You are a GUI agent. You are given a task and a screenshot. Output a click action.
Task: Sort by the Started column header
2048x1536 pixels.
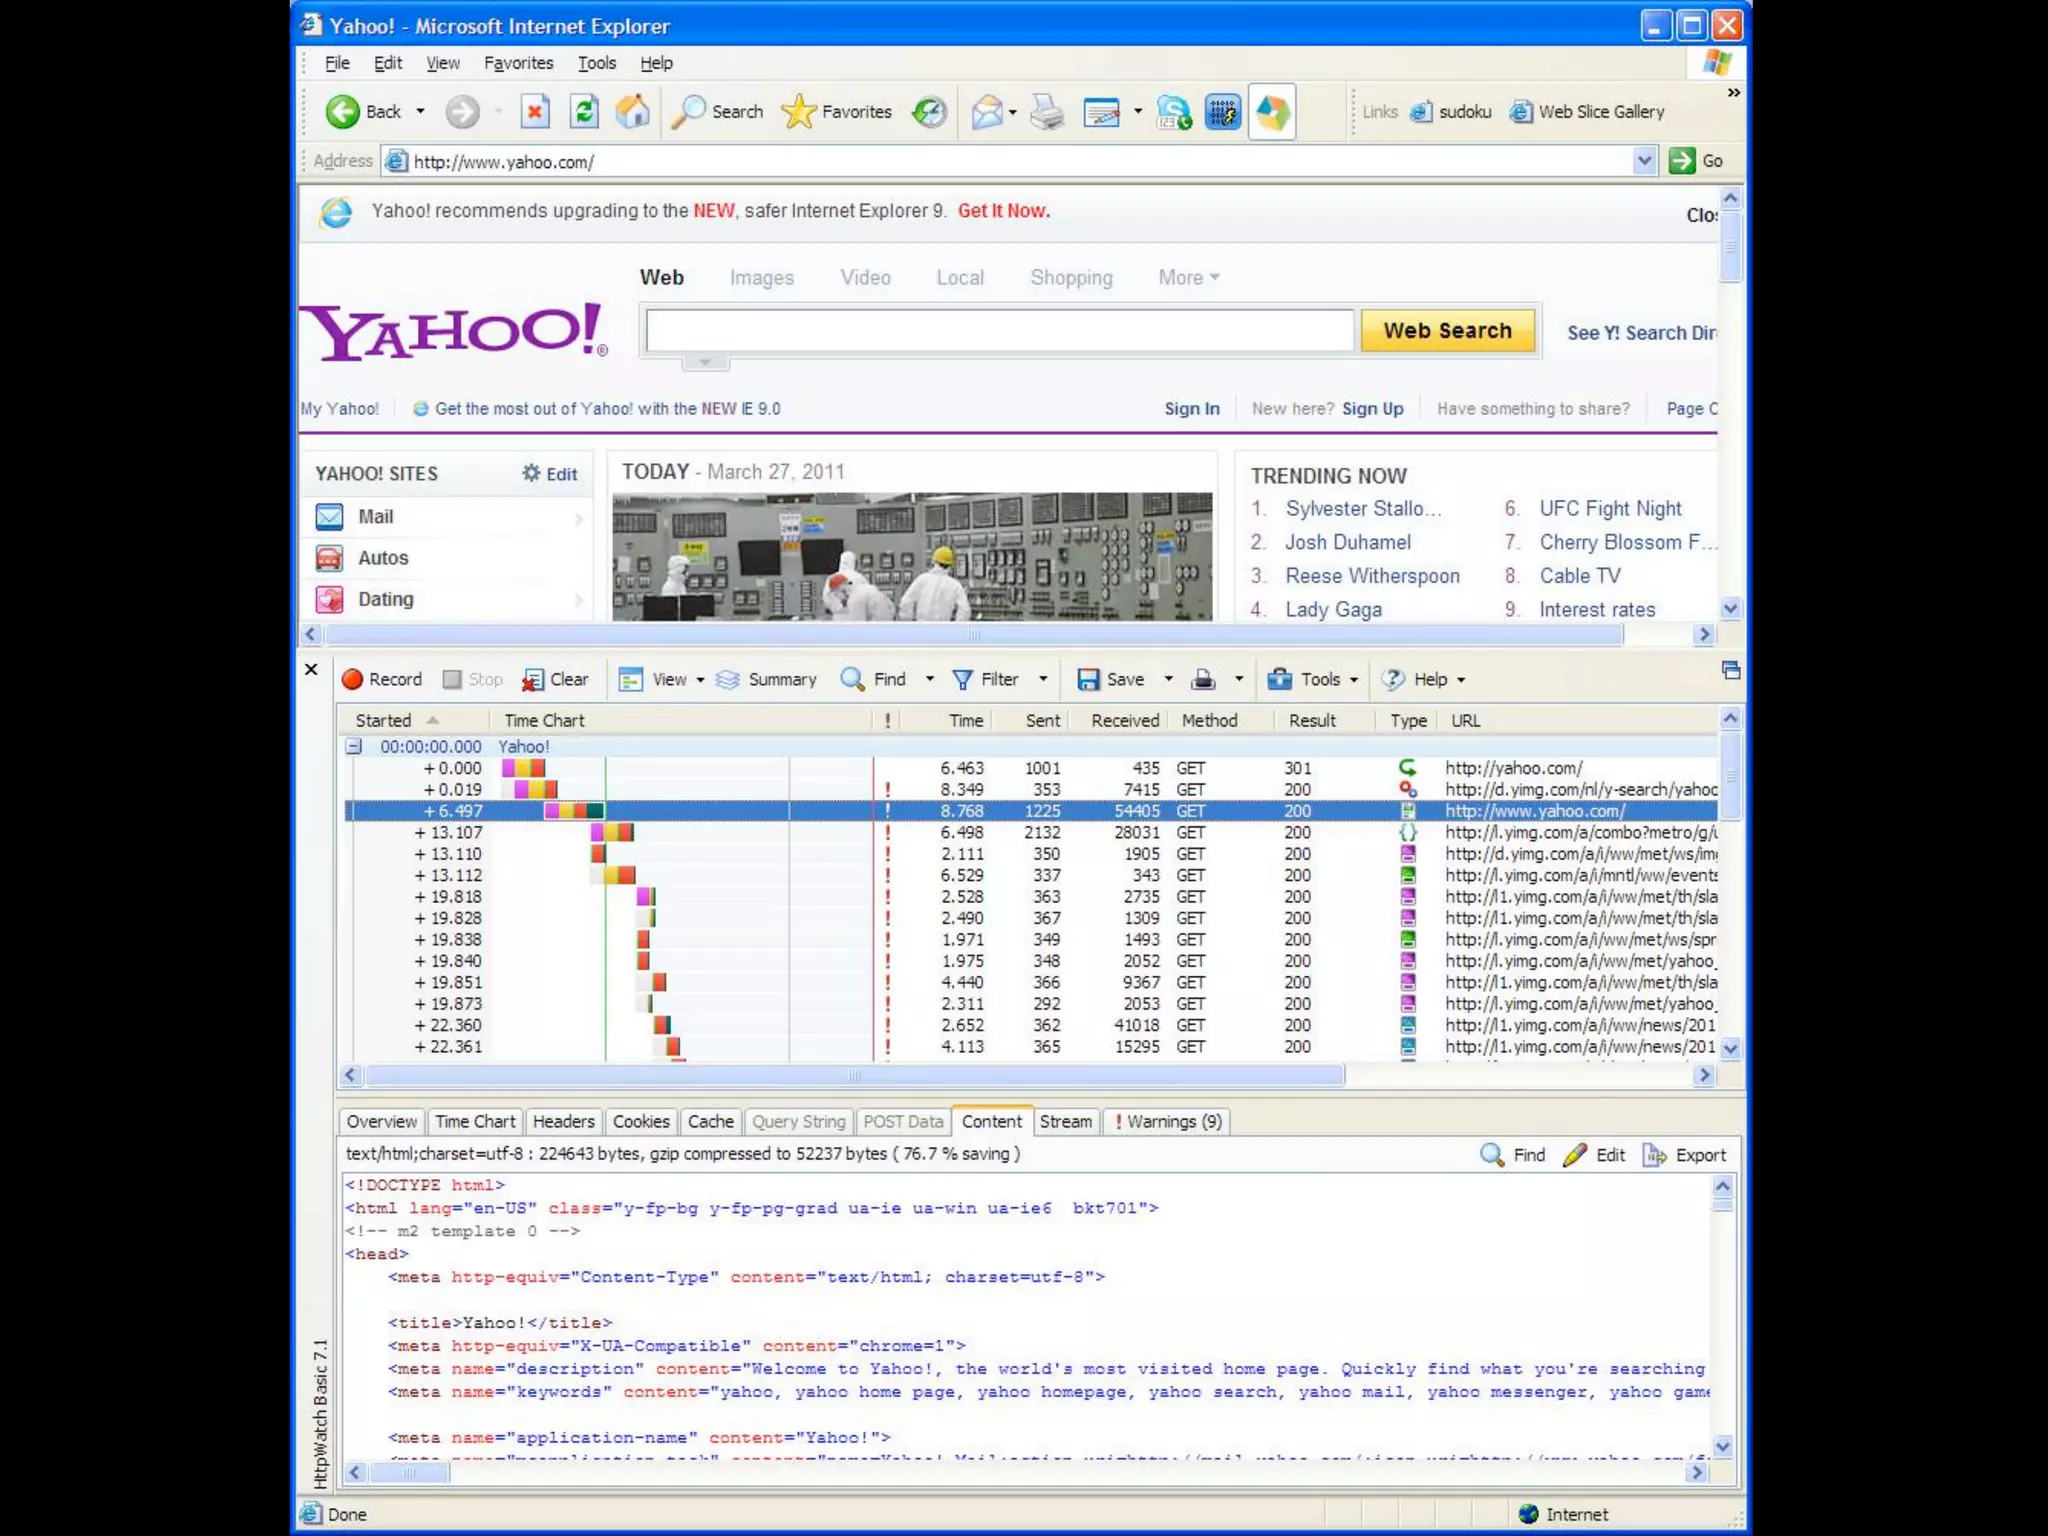tap(413, 720)
